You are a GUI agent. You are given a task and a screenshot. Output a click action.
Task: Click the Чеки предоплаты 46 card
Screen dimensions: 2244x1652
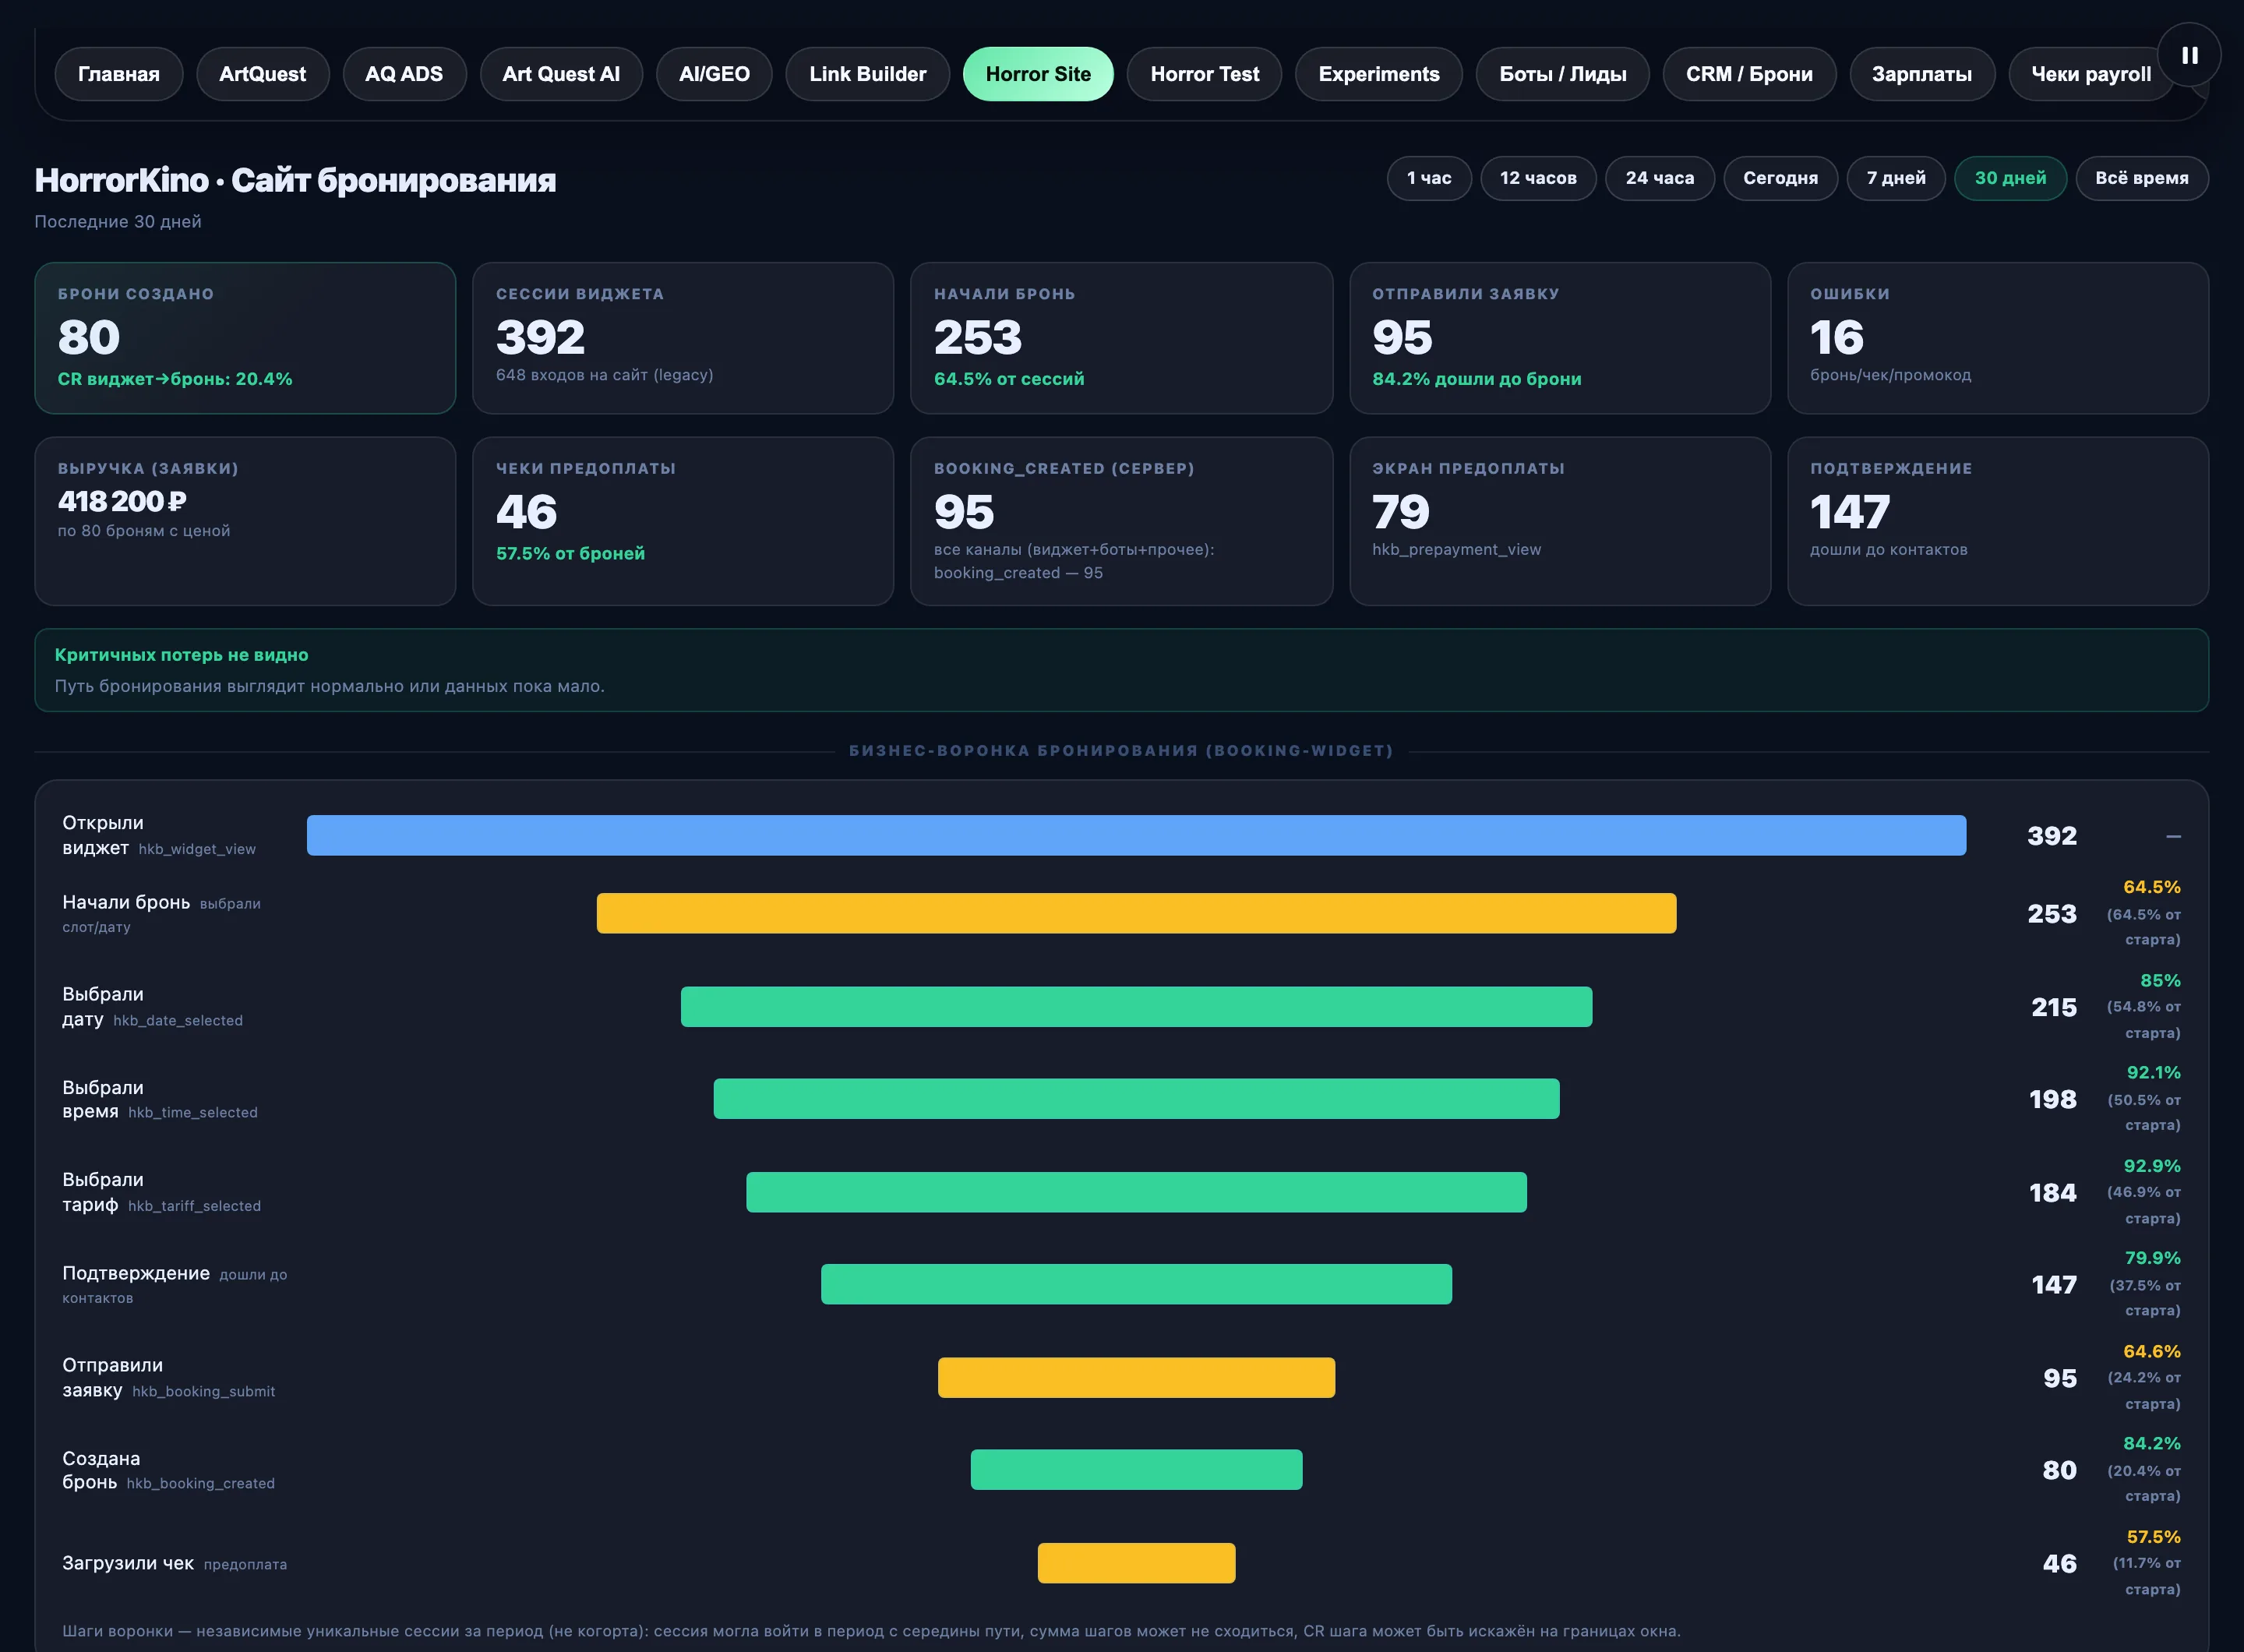pyautogui.click(x=683, y=521)
